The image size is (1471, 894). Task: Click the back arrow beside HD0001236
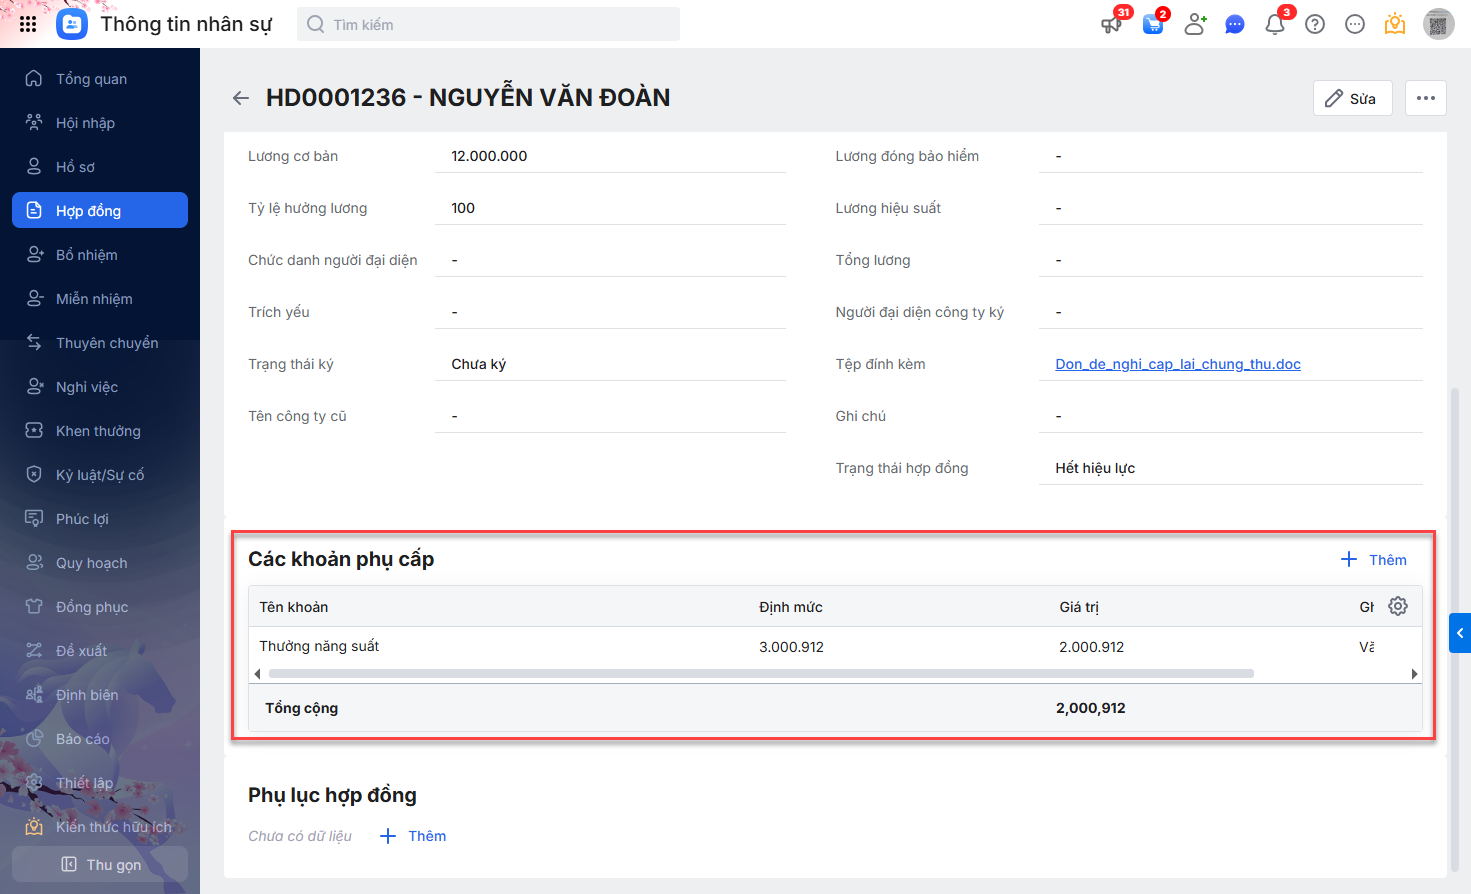(240, 98)
